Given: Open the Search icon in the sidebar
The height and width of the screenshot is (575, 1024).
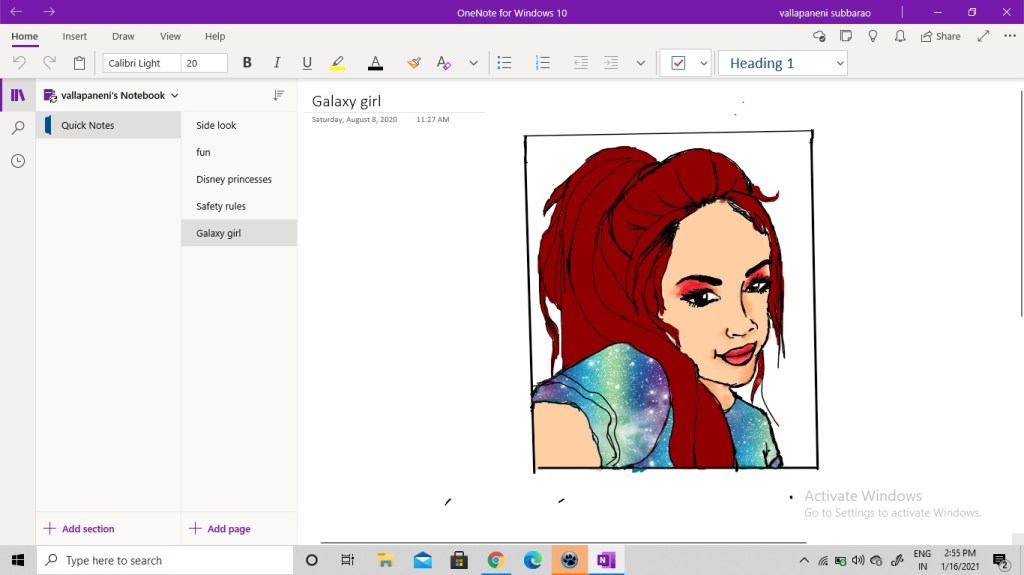Looking at the screenshot, I should pos(18,128).
